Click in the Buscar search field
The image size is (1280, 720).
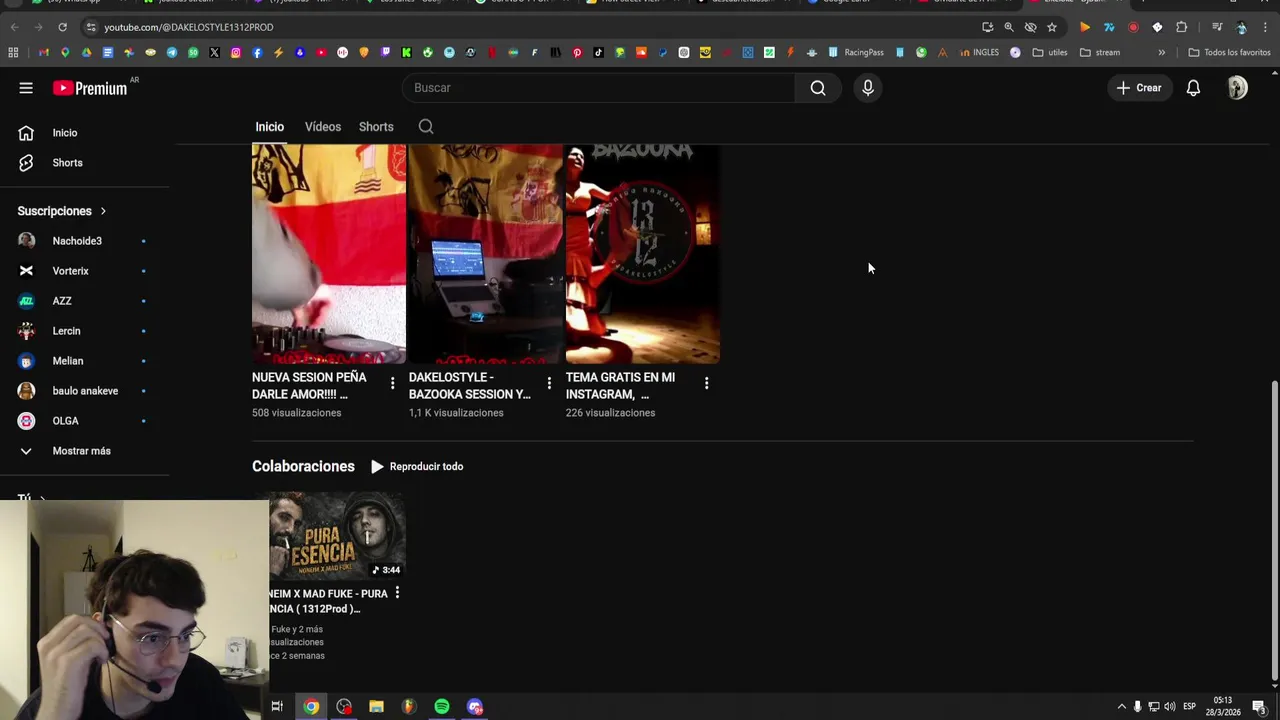click(598, 88)
